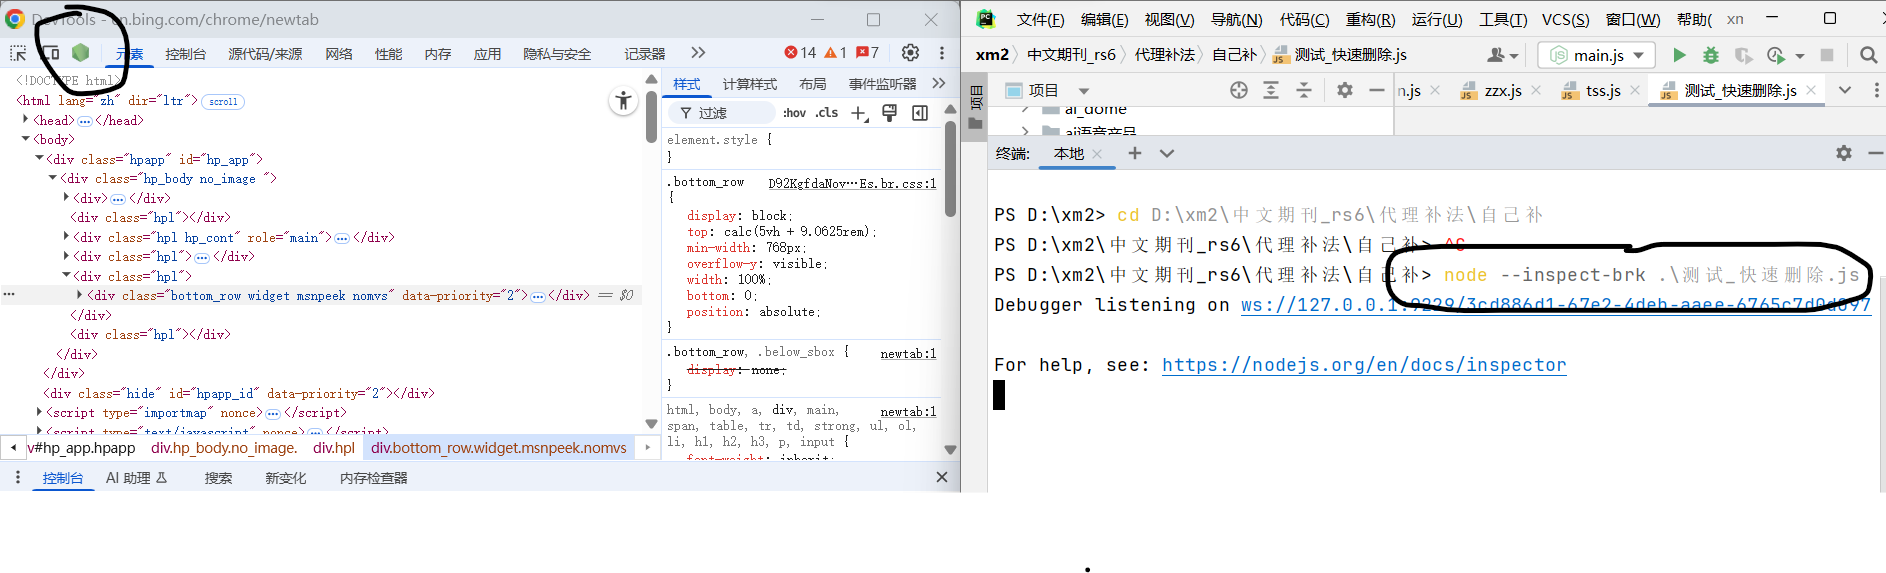Open the 记录器 panel tab

pyautogui.click(x=645, y=54)
